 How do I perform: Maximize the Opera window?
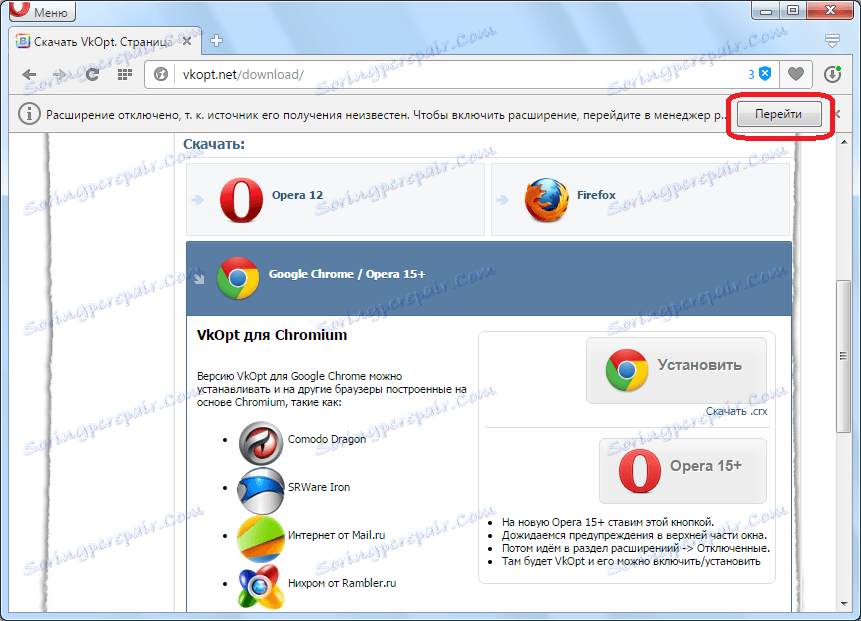(x=792, y=10)
